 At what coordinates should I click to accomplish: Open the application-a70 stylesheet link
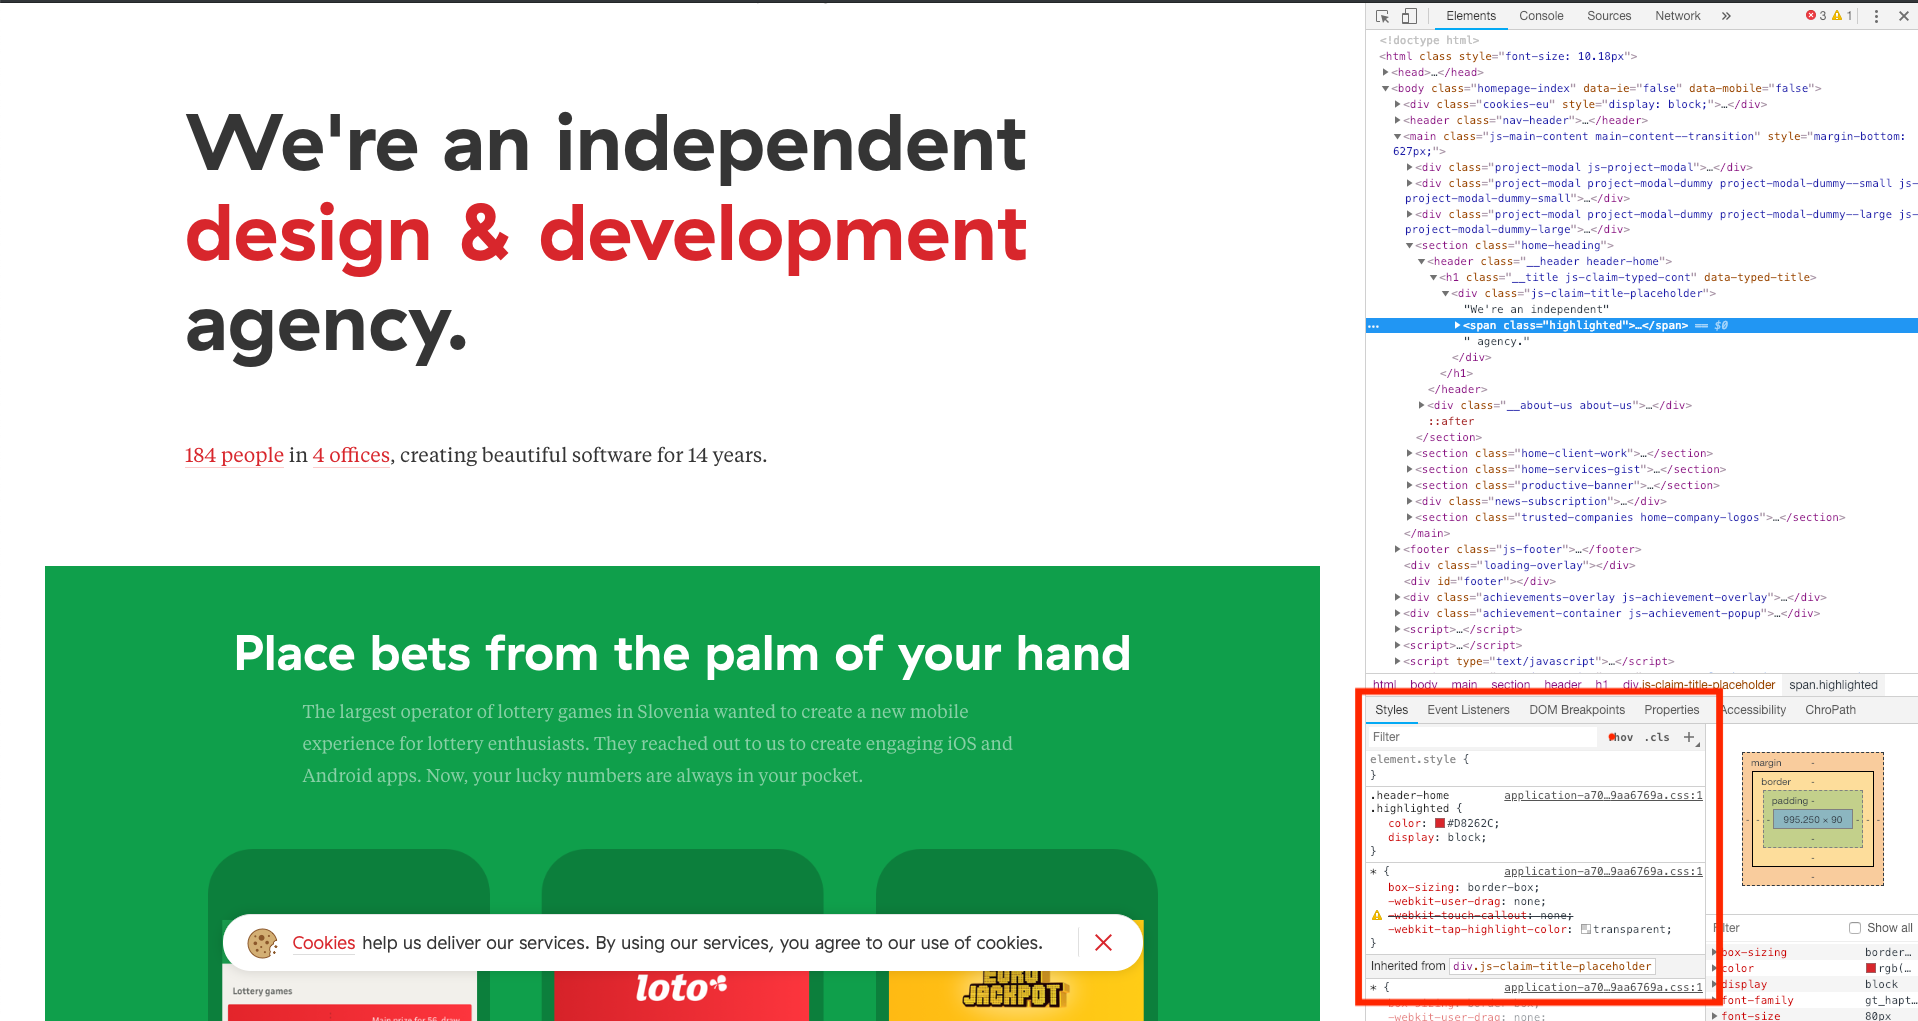point(1603,795)
